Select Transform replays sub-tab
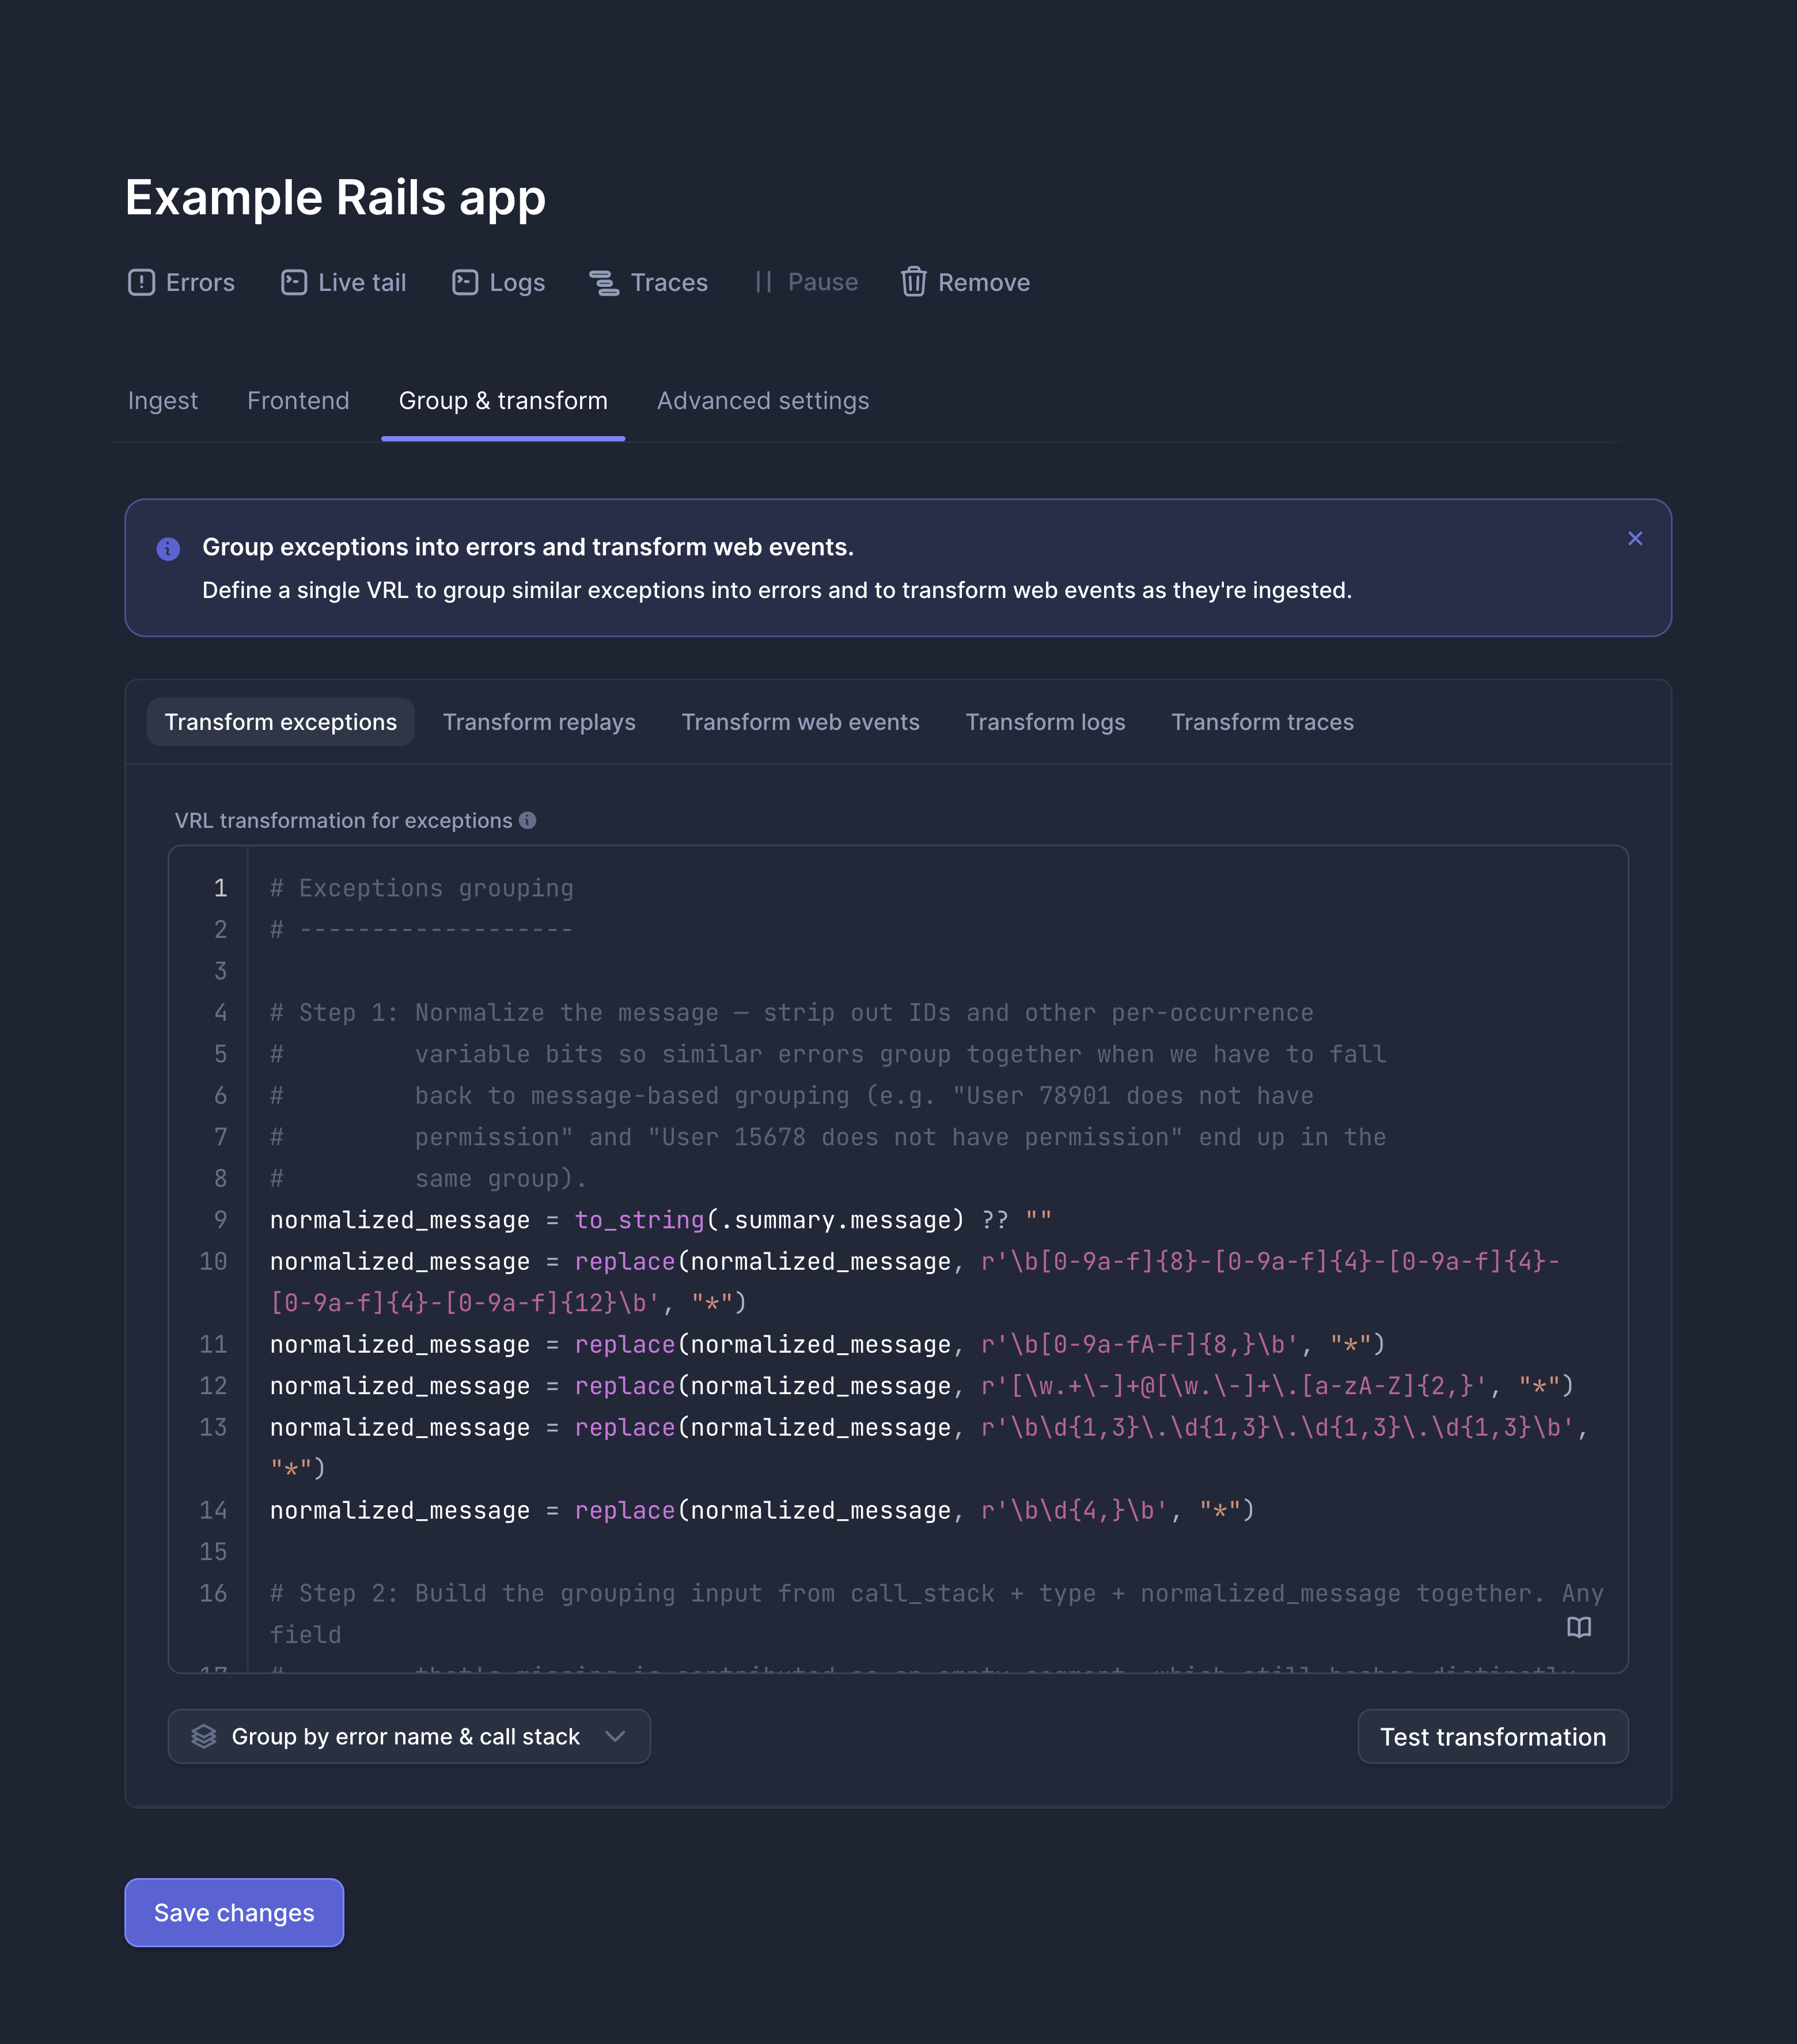1797x2044 pixels. click(539, 722)
